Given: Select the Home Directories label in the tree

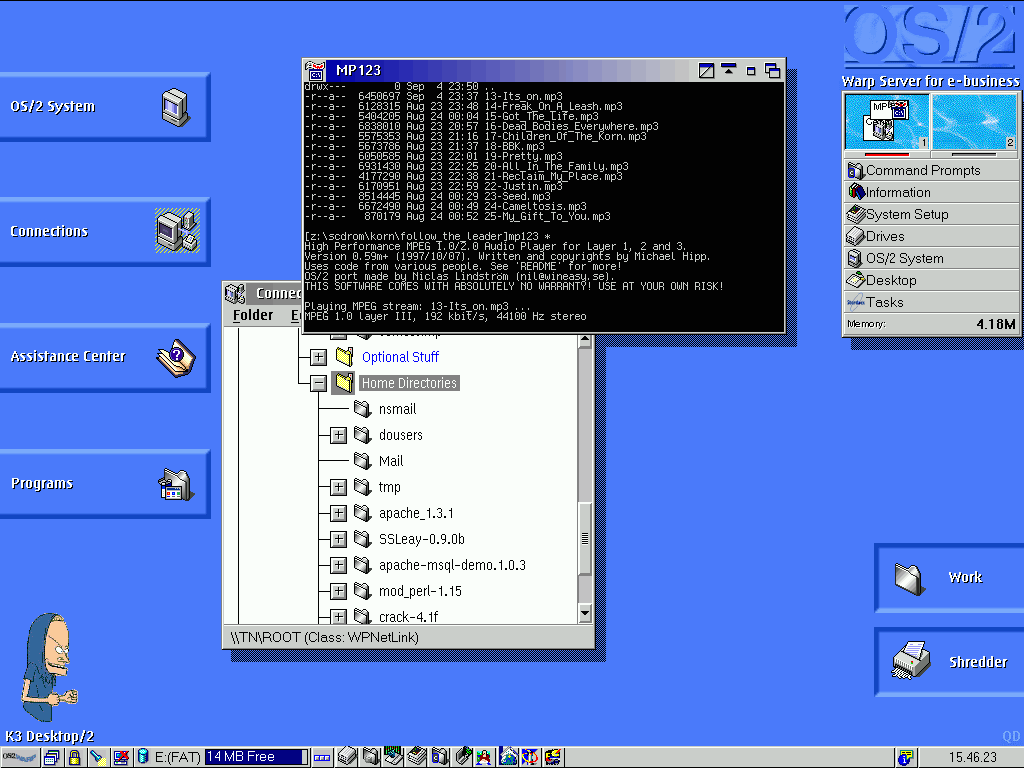Looking at the screenshot, I should [x=409, y=383].
